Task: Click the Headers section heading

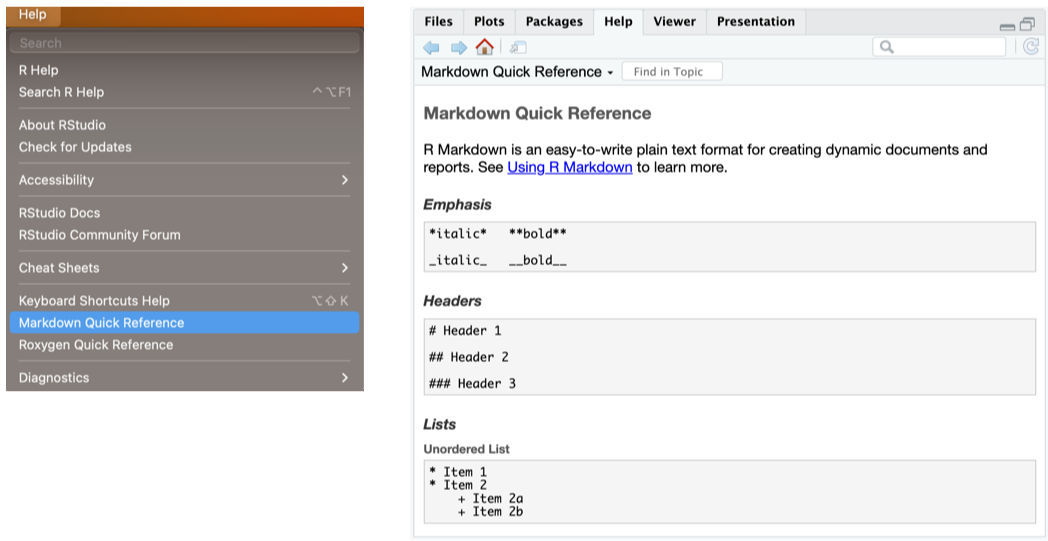Action: pyautogui.click(x=452, y=301)
